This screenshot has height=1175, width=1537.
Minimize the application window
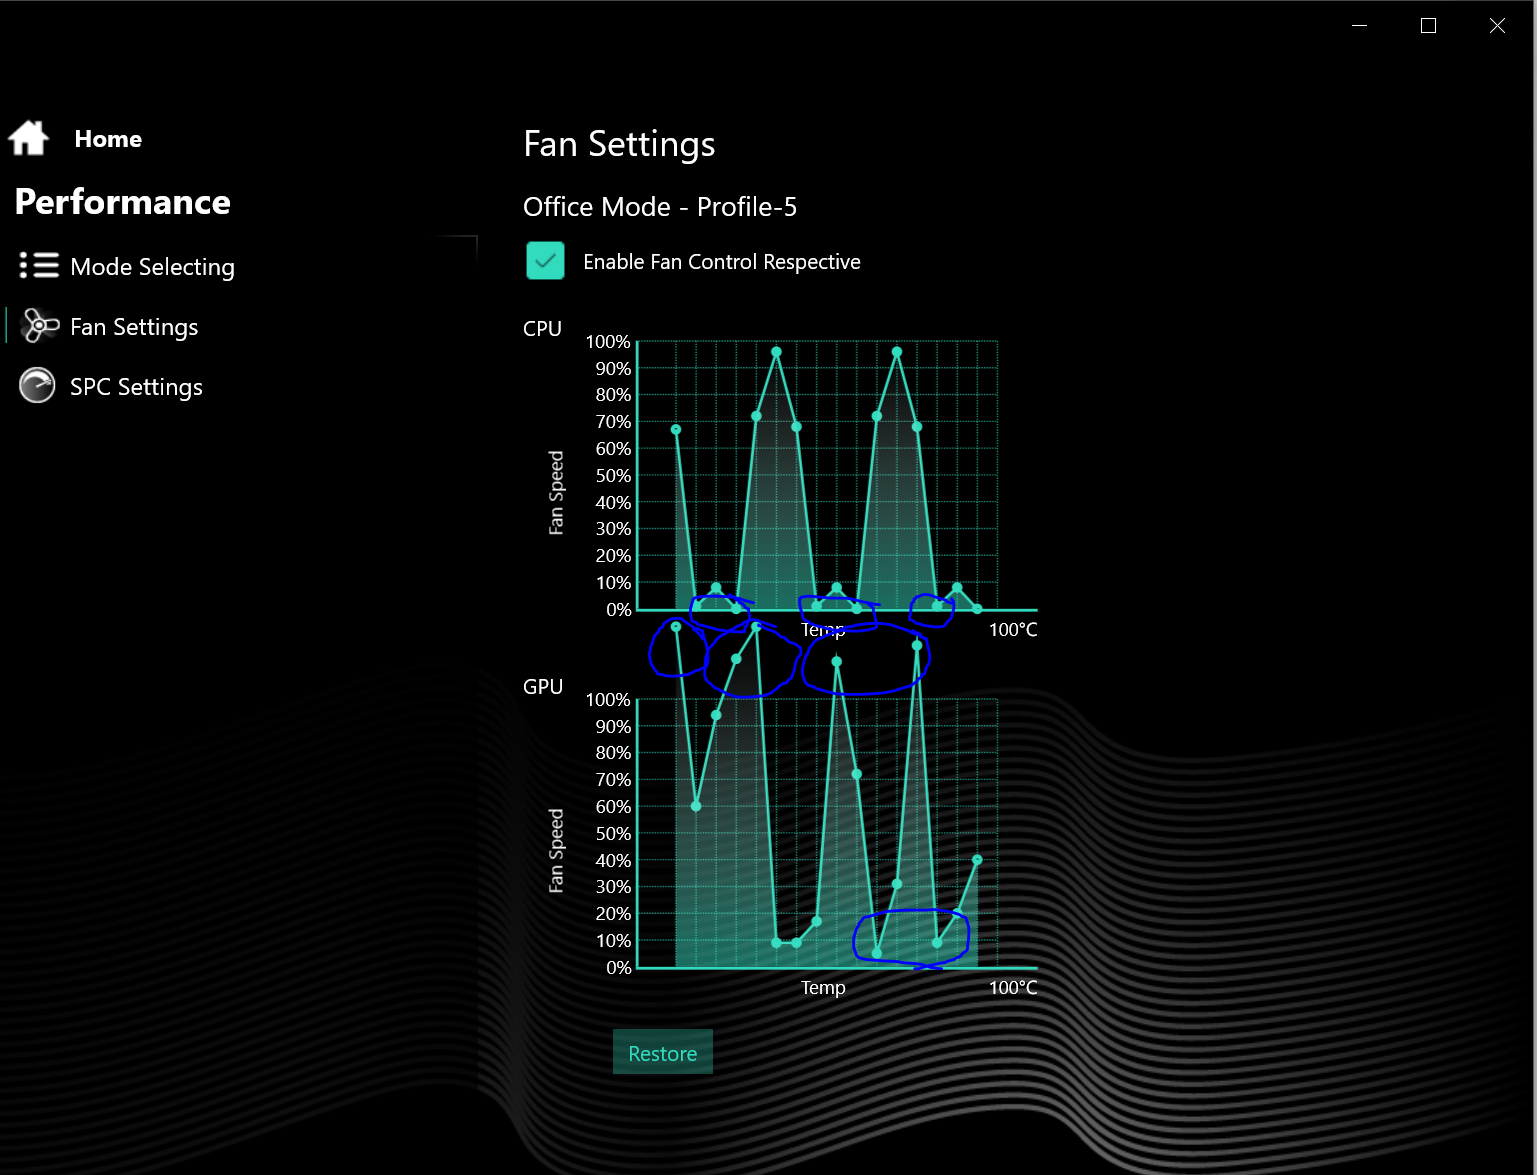[1359, 26]
